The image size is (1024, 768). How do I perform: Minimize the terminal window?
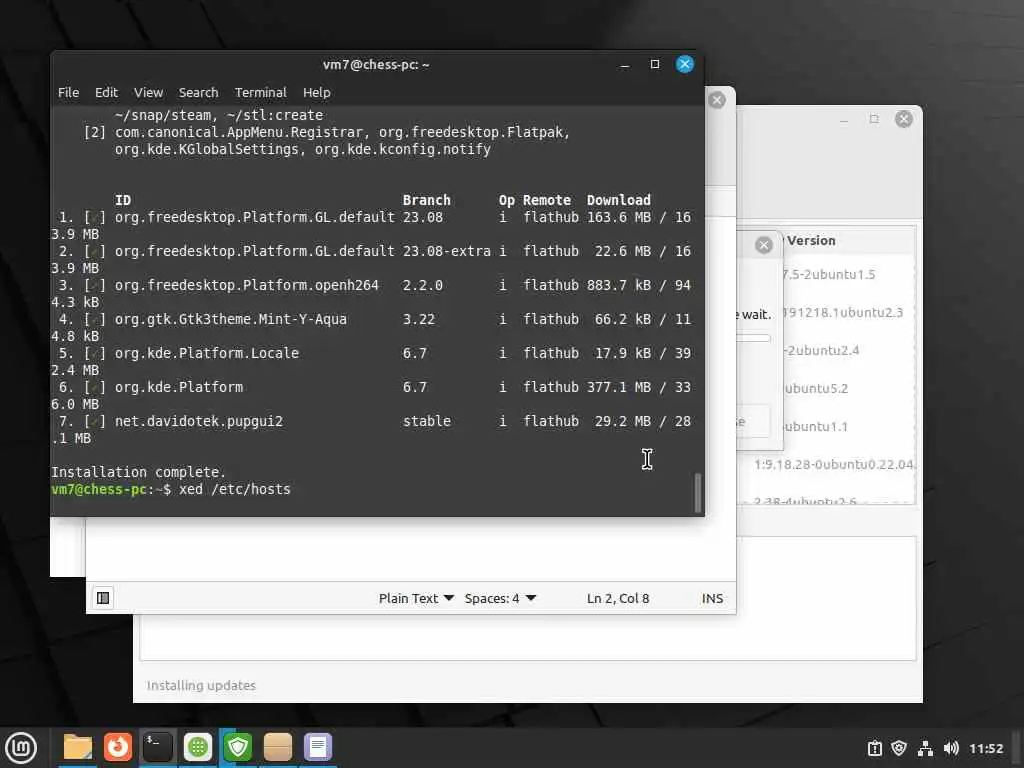(x=625, y=65)
